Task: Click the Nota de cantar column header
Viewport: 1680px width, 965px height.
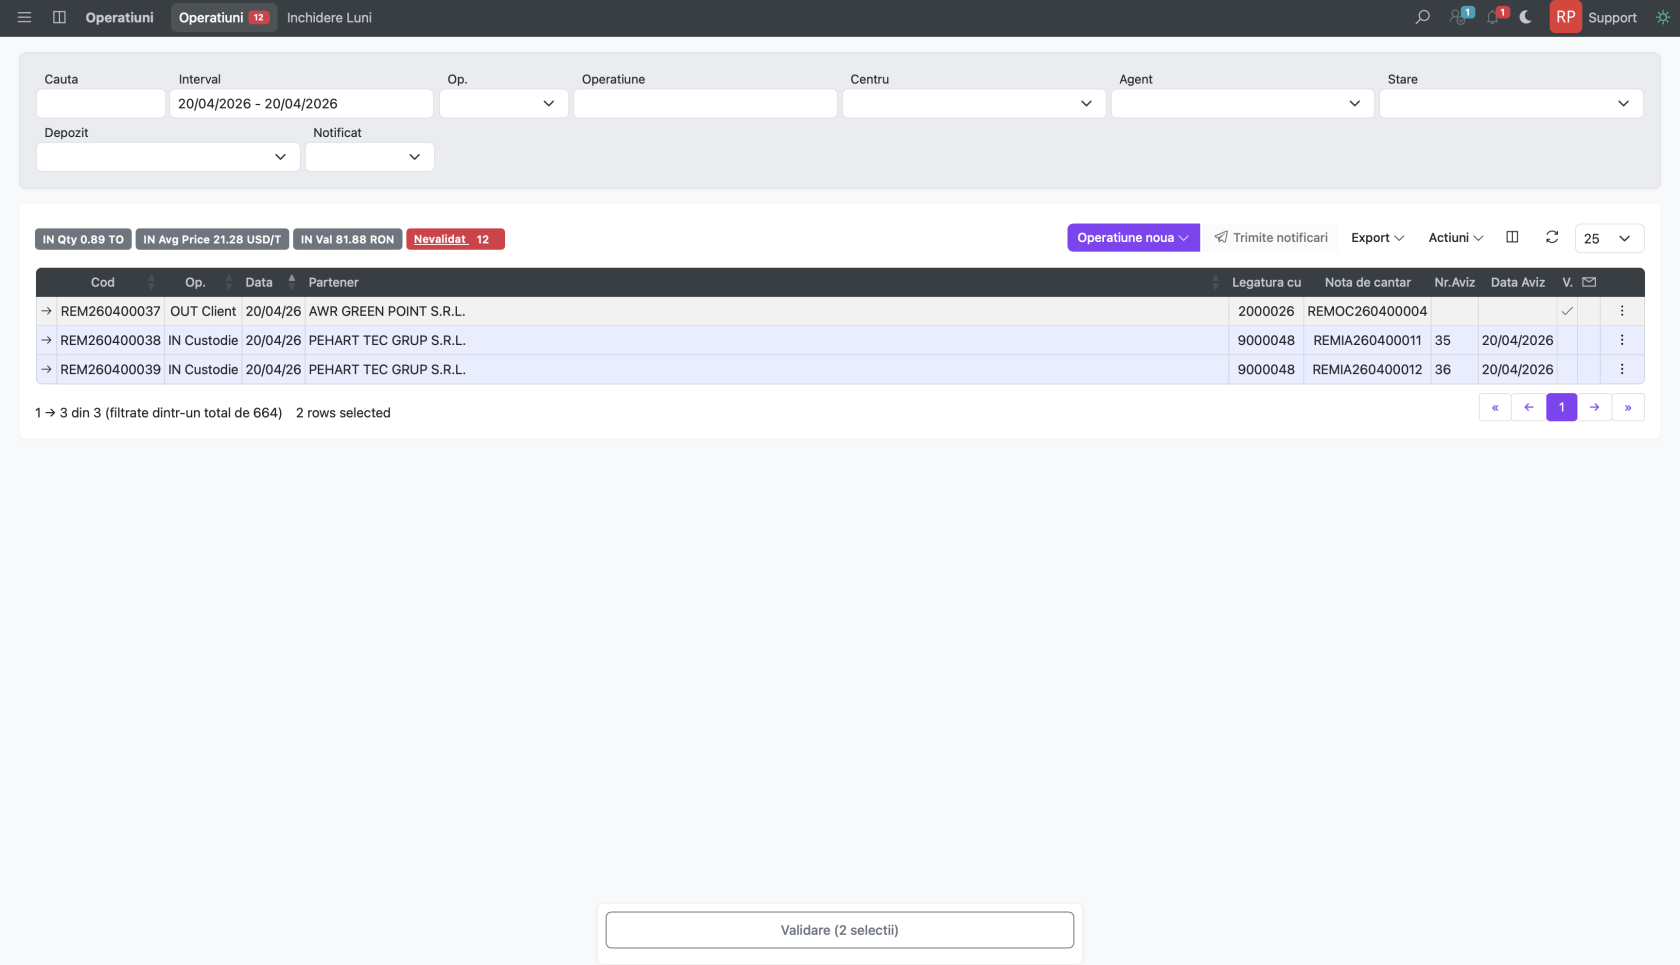Action: point(1367,282)
